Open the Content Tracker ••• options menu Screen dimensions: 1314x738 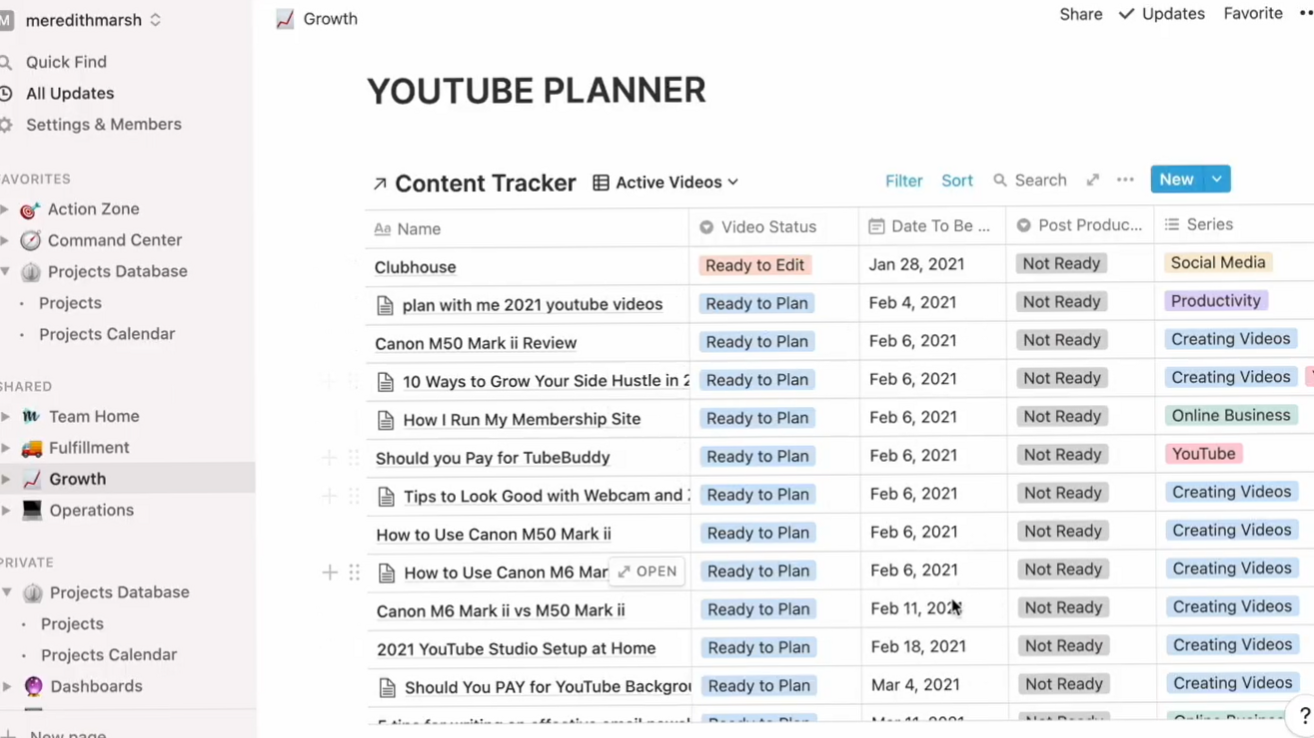click(x=1124, y=180)
